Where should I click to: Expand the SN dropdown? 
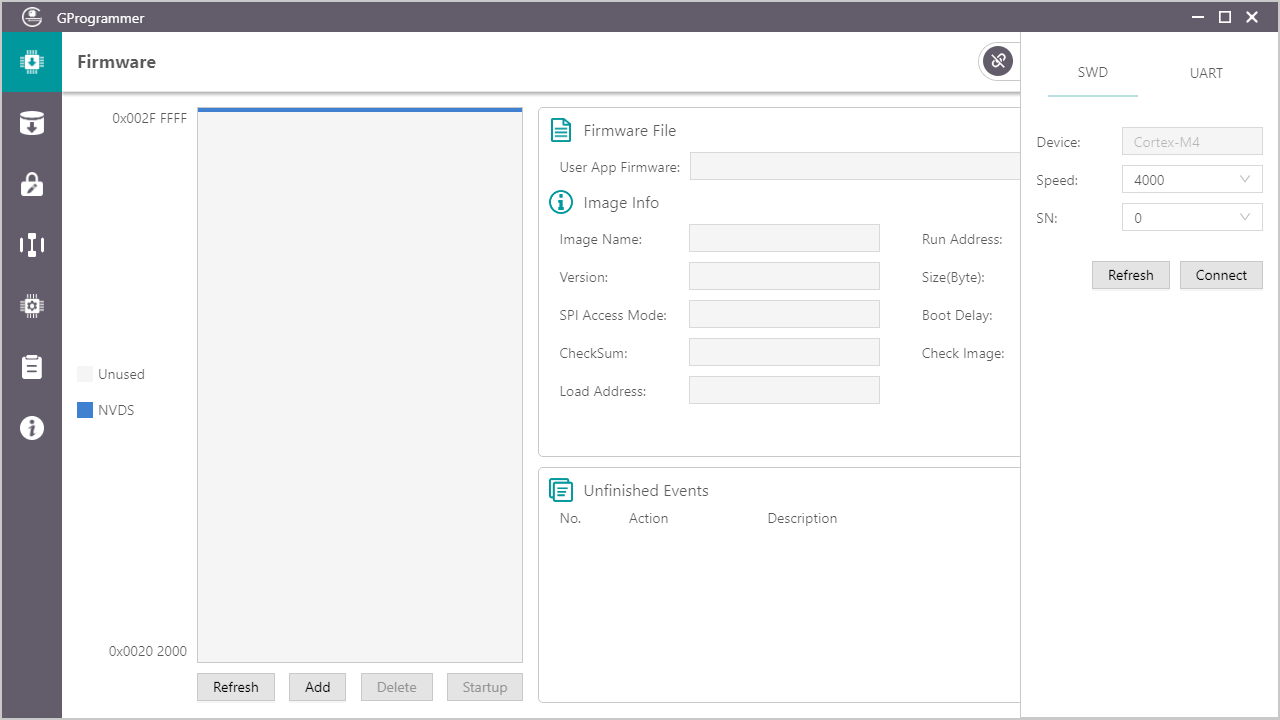1192,218
